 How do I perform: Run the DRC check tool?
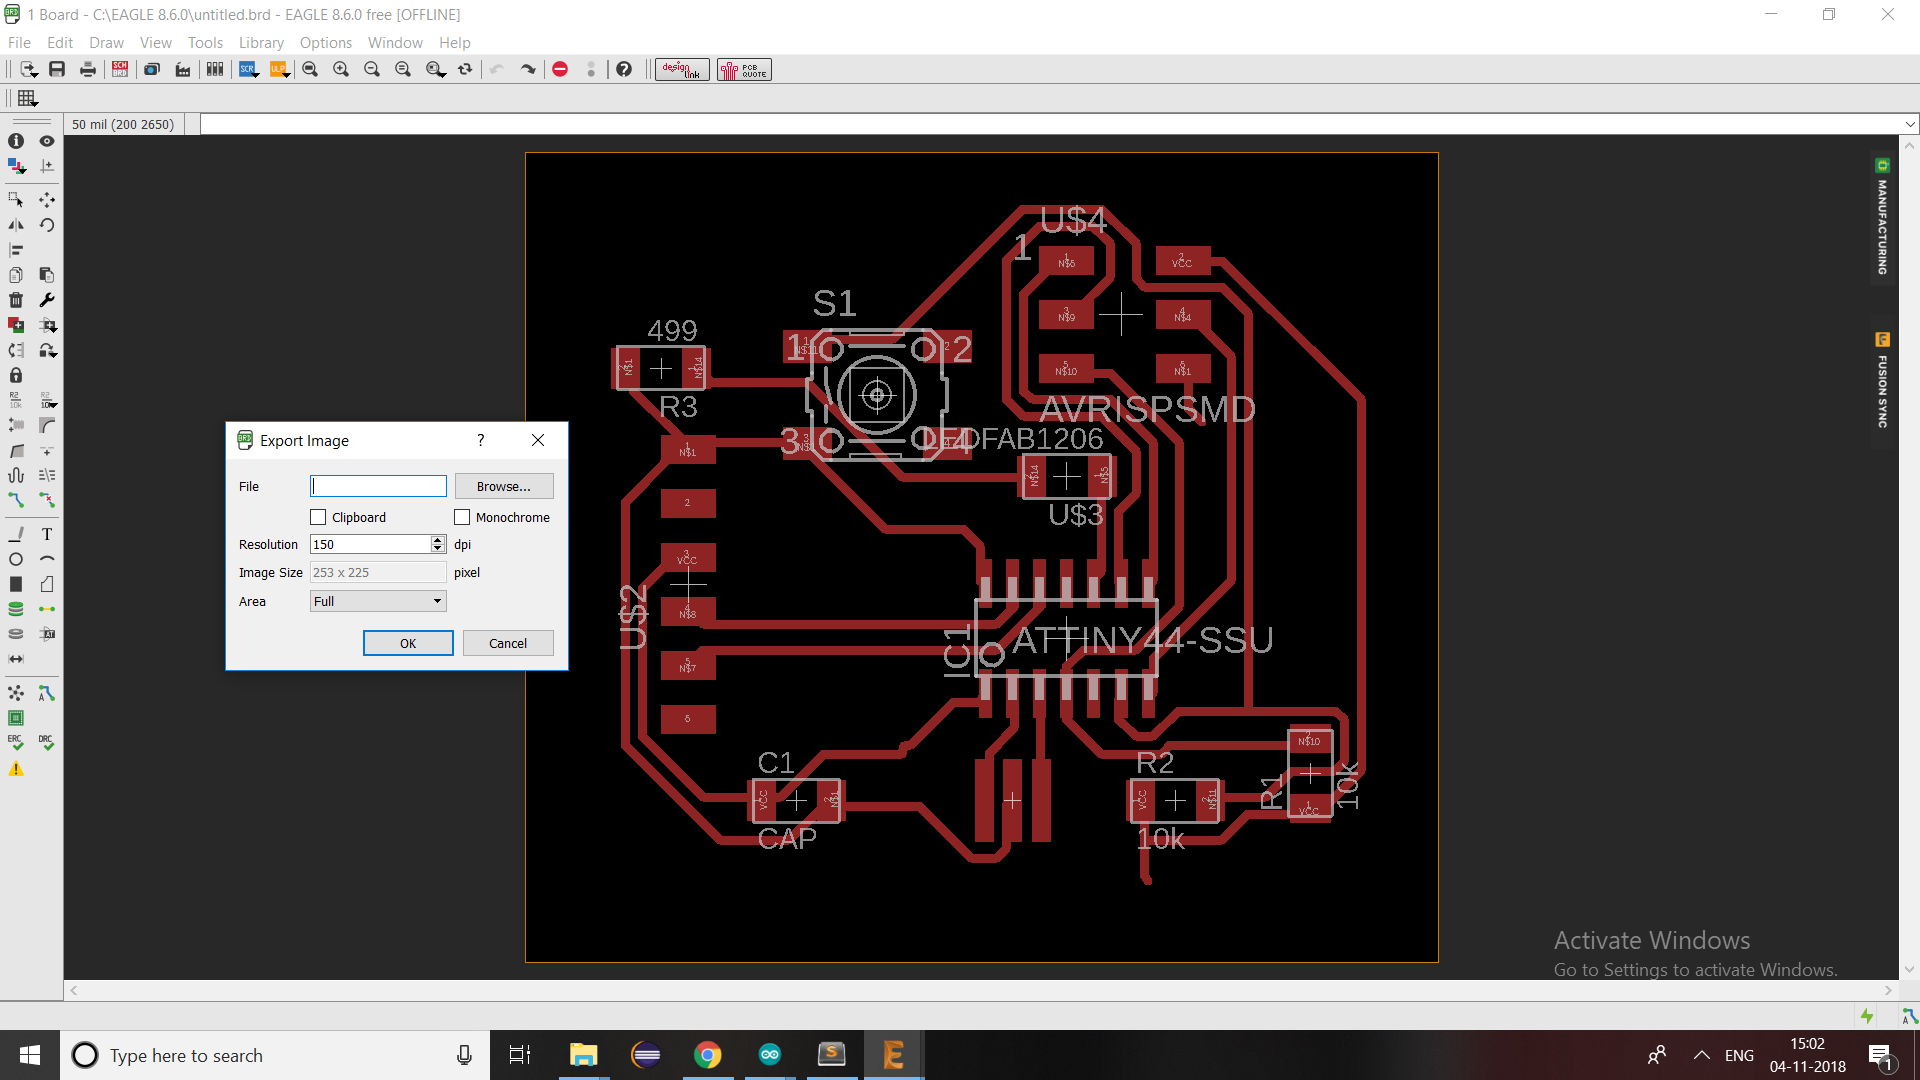pos(46,743)
